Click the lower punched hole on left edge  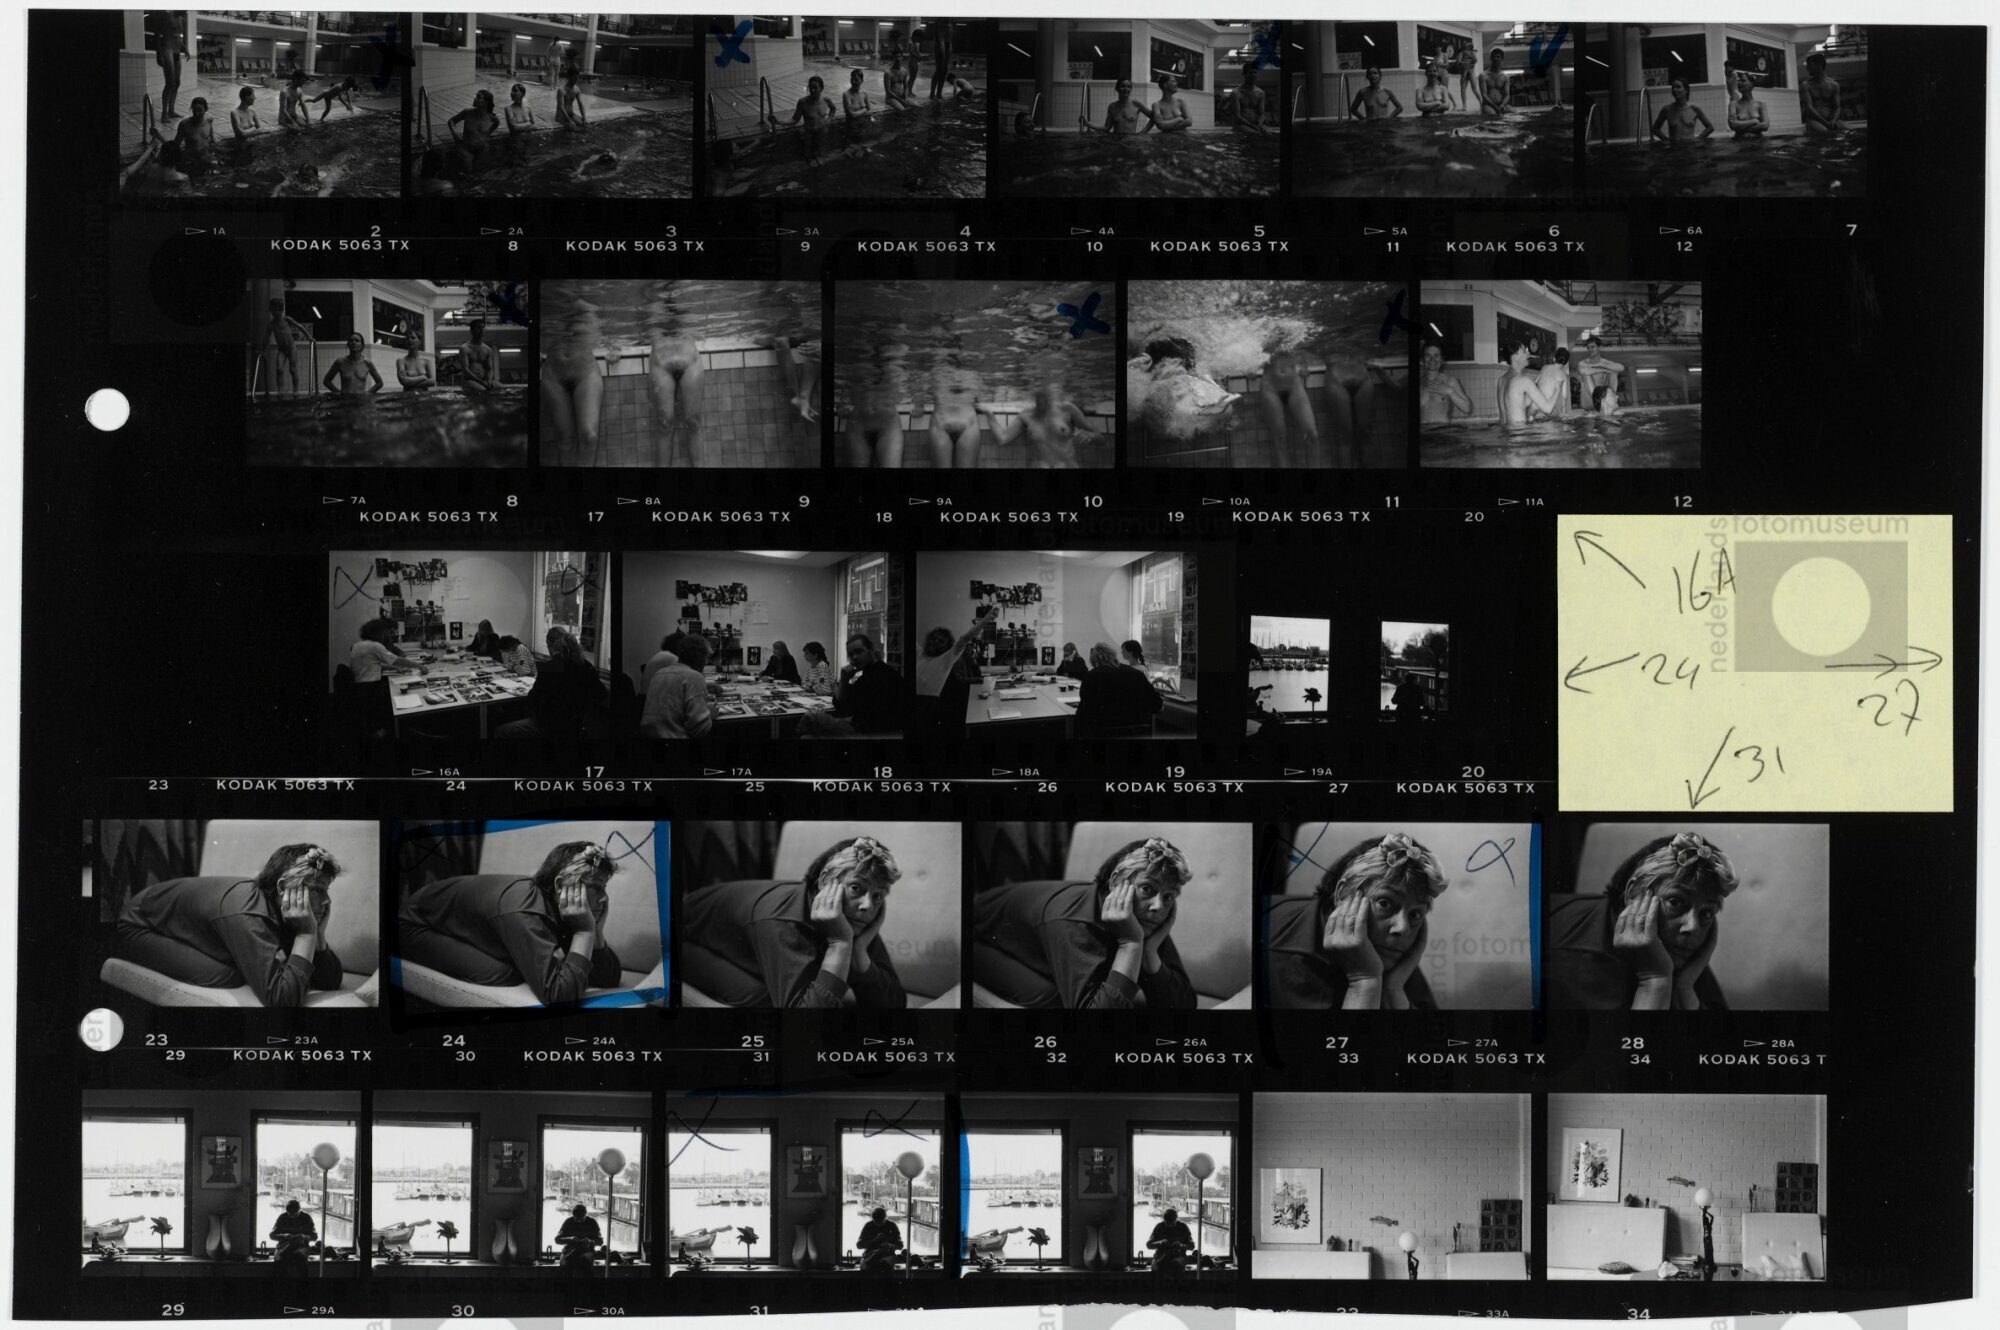point(103,1029)
